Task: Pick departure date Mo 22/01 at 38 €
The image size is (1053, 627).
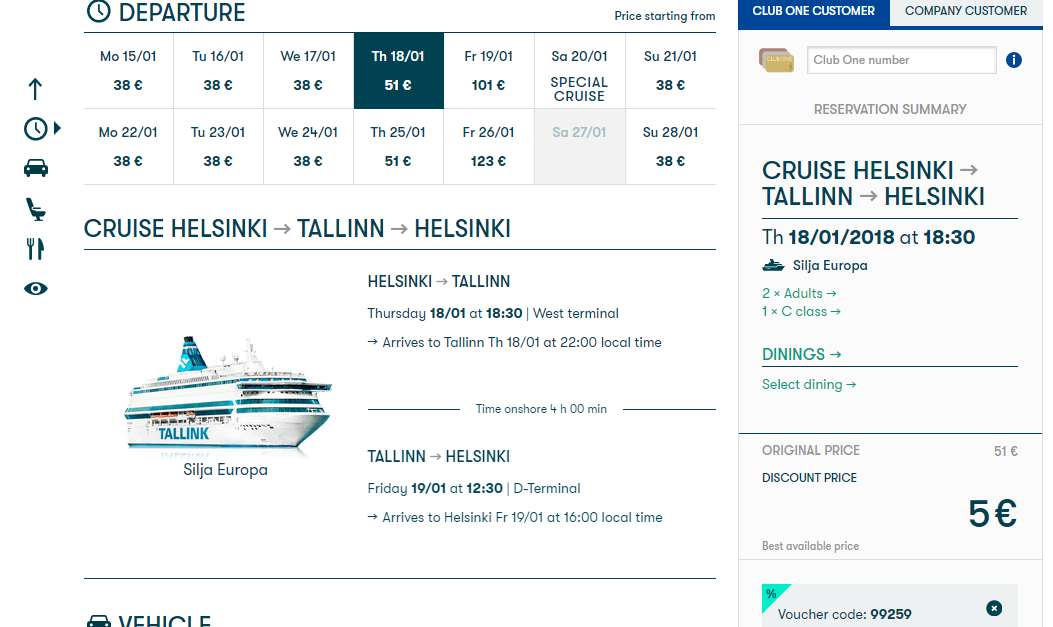Action: click(x=128, y=146)
